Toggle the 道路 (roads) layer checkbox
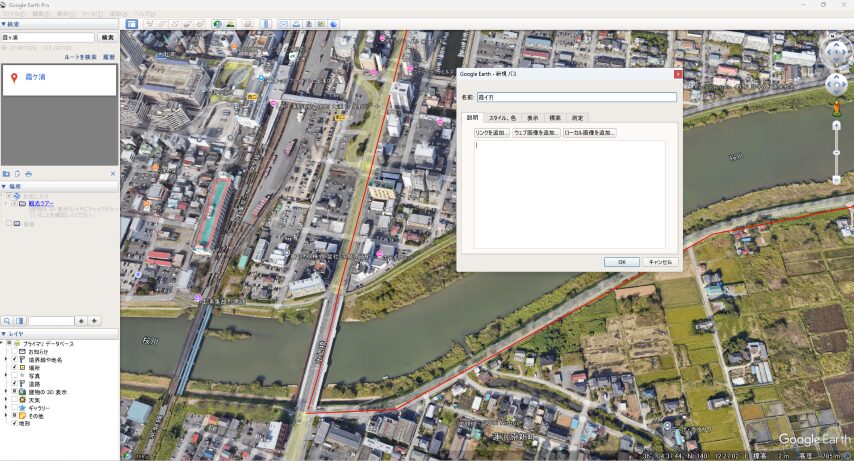854x461 pixels. [x=14, y=381]
